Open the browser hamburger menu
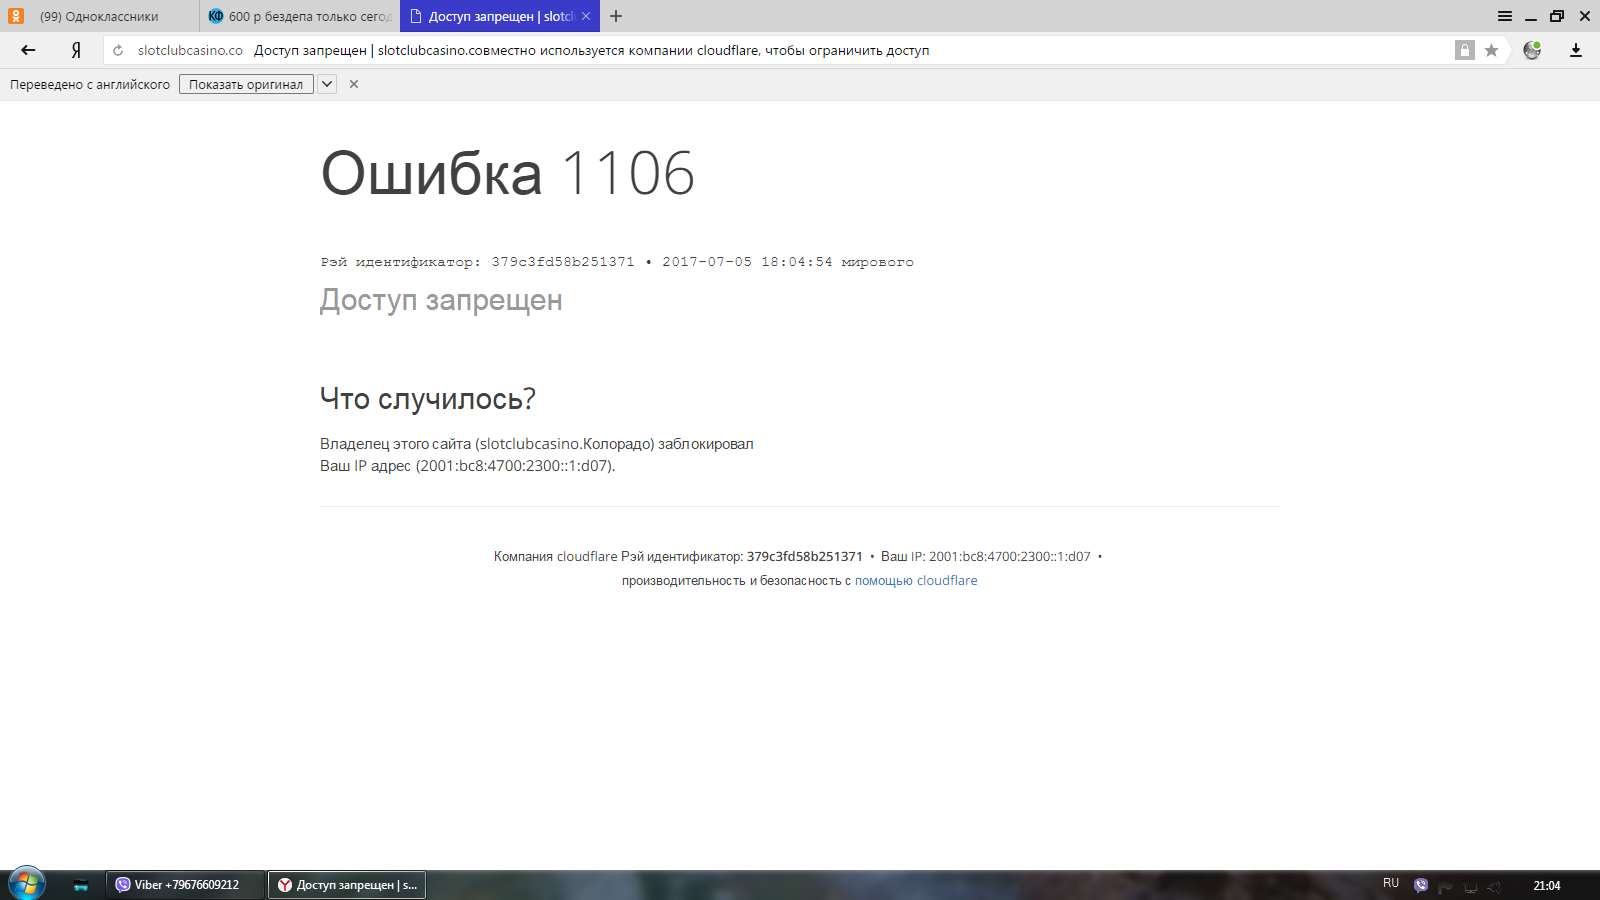The width and height of the screenshot is (1600, 900). pos(1504,16)
